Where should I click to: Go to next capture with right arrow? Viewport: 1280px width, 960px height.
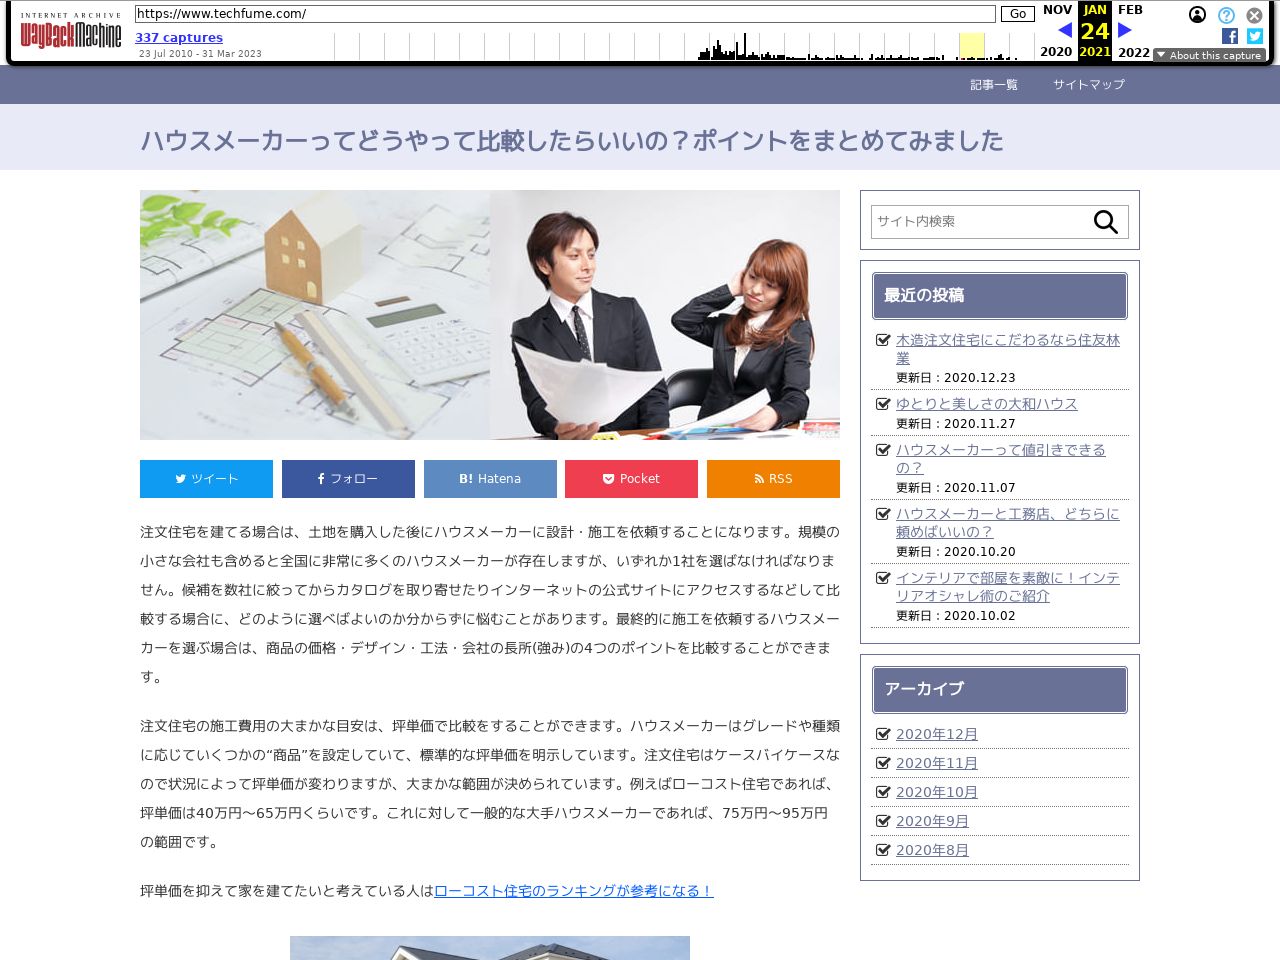1124,31
